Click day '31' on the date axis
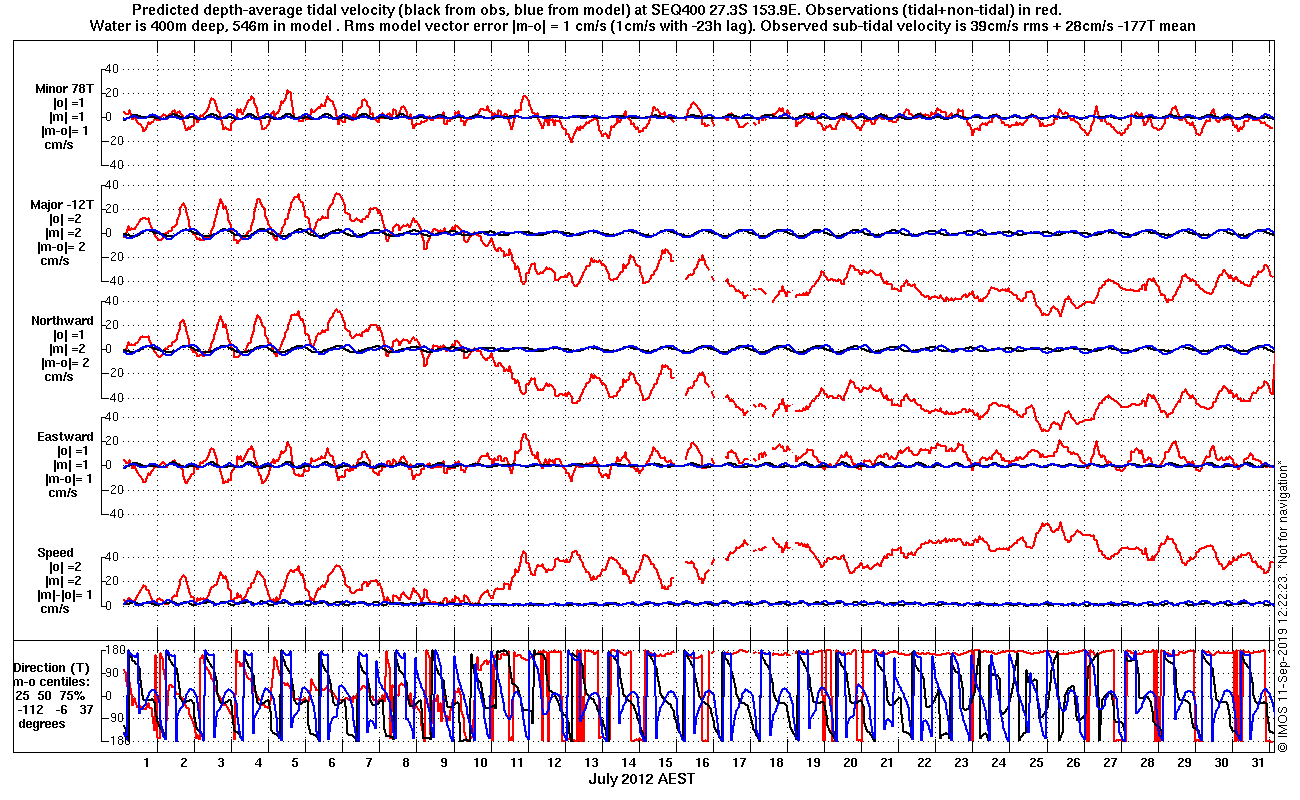The image size is (1300, 800). pos(1258,763)
